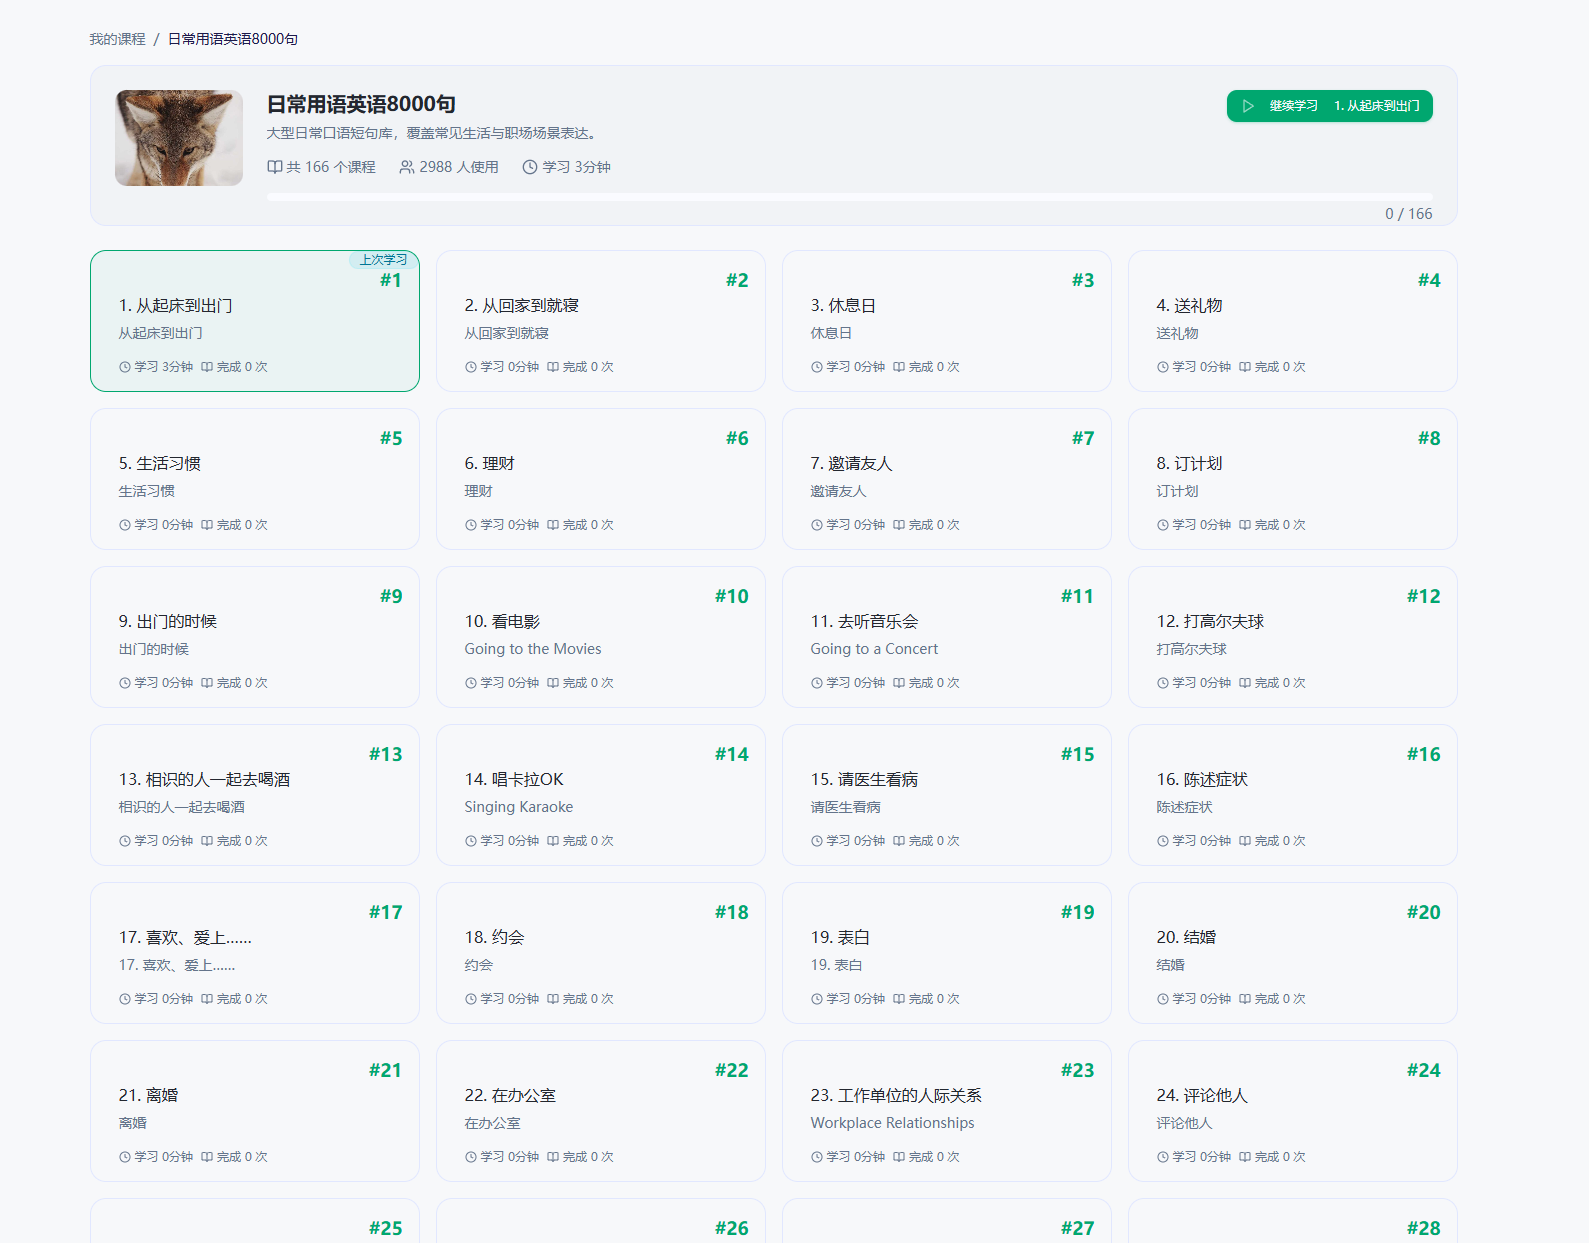This screenshot has width=1589, height=1243.
Task: Click the clock icon beside 学习 3分钟 in header
Action: tap(530, 167)
